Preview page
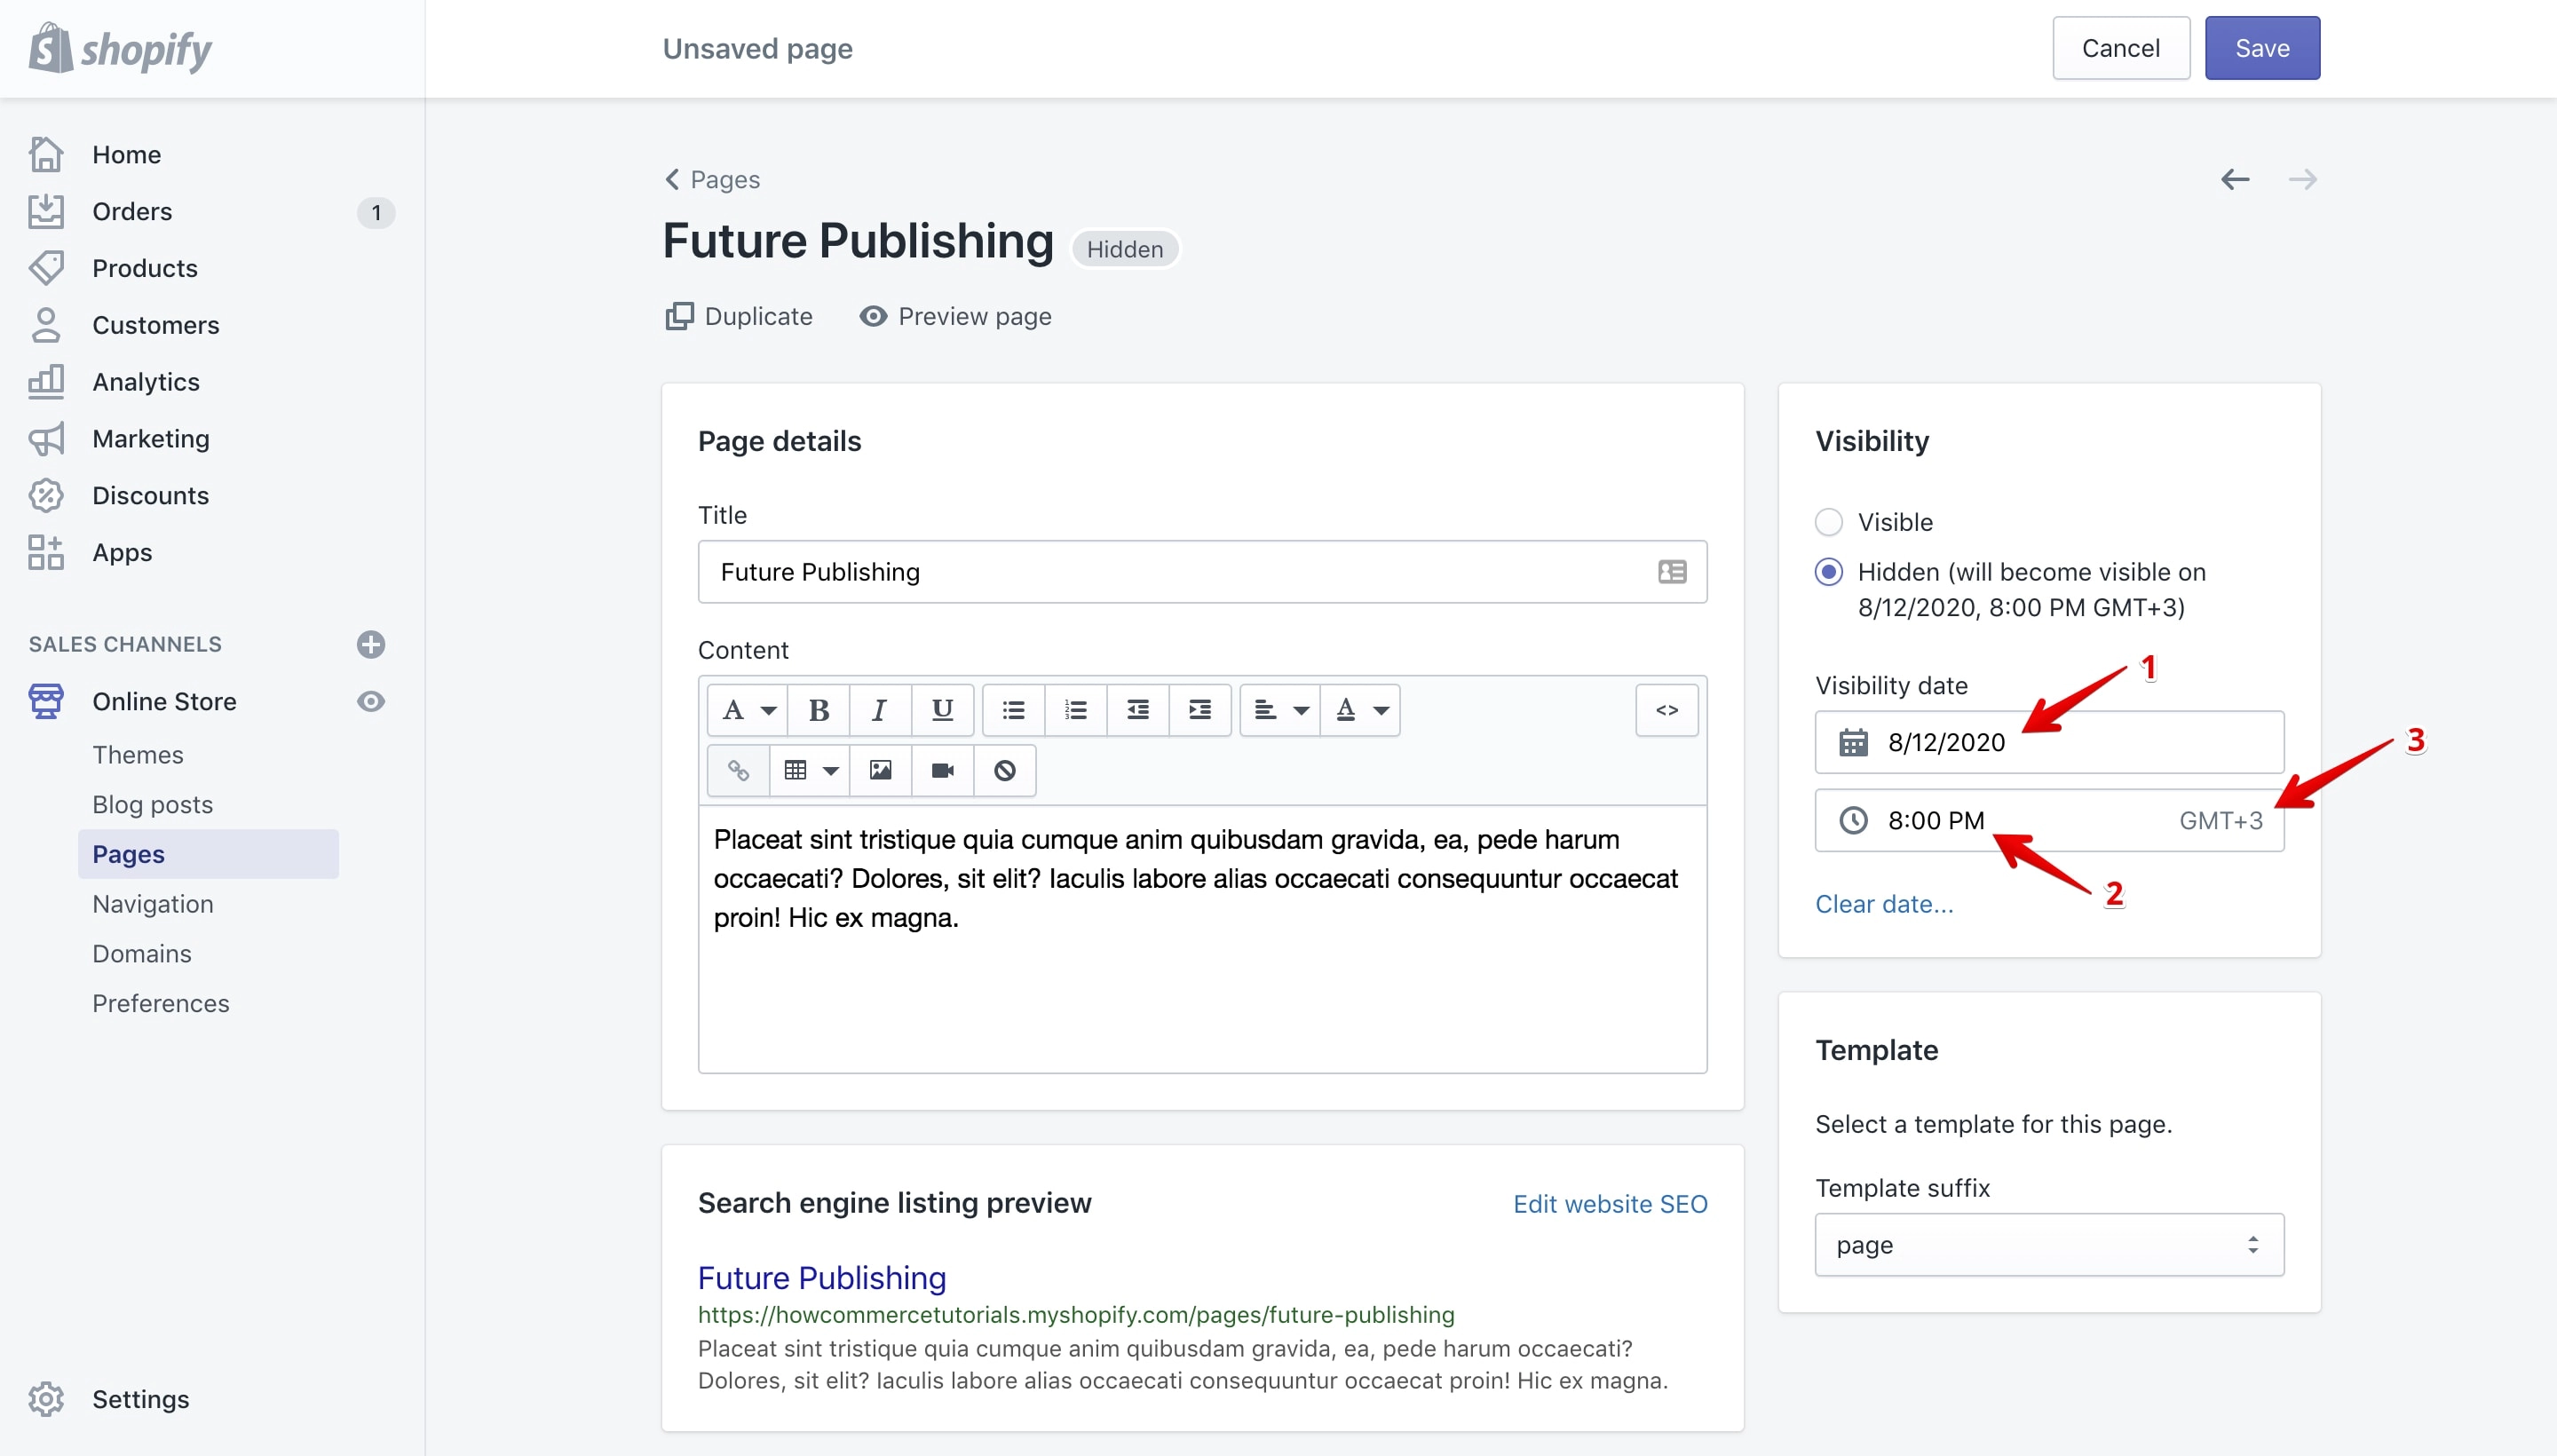 point(956,316)
